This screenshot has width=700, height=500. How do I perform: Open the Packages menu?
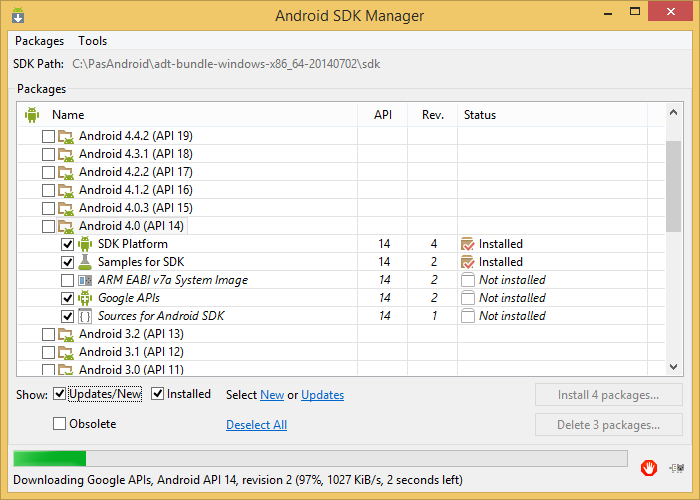coord(39,41)
